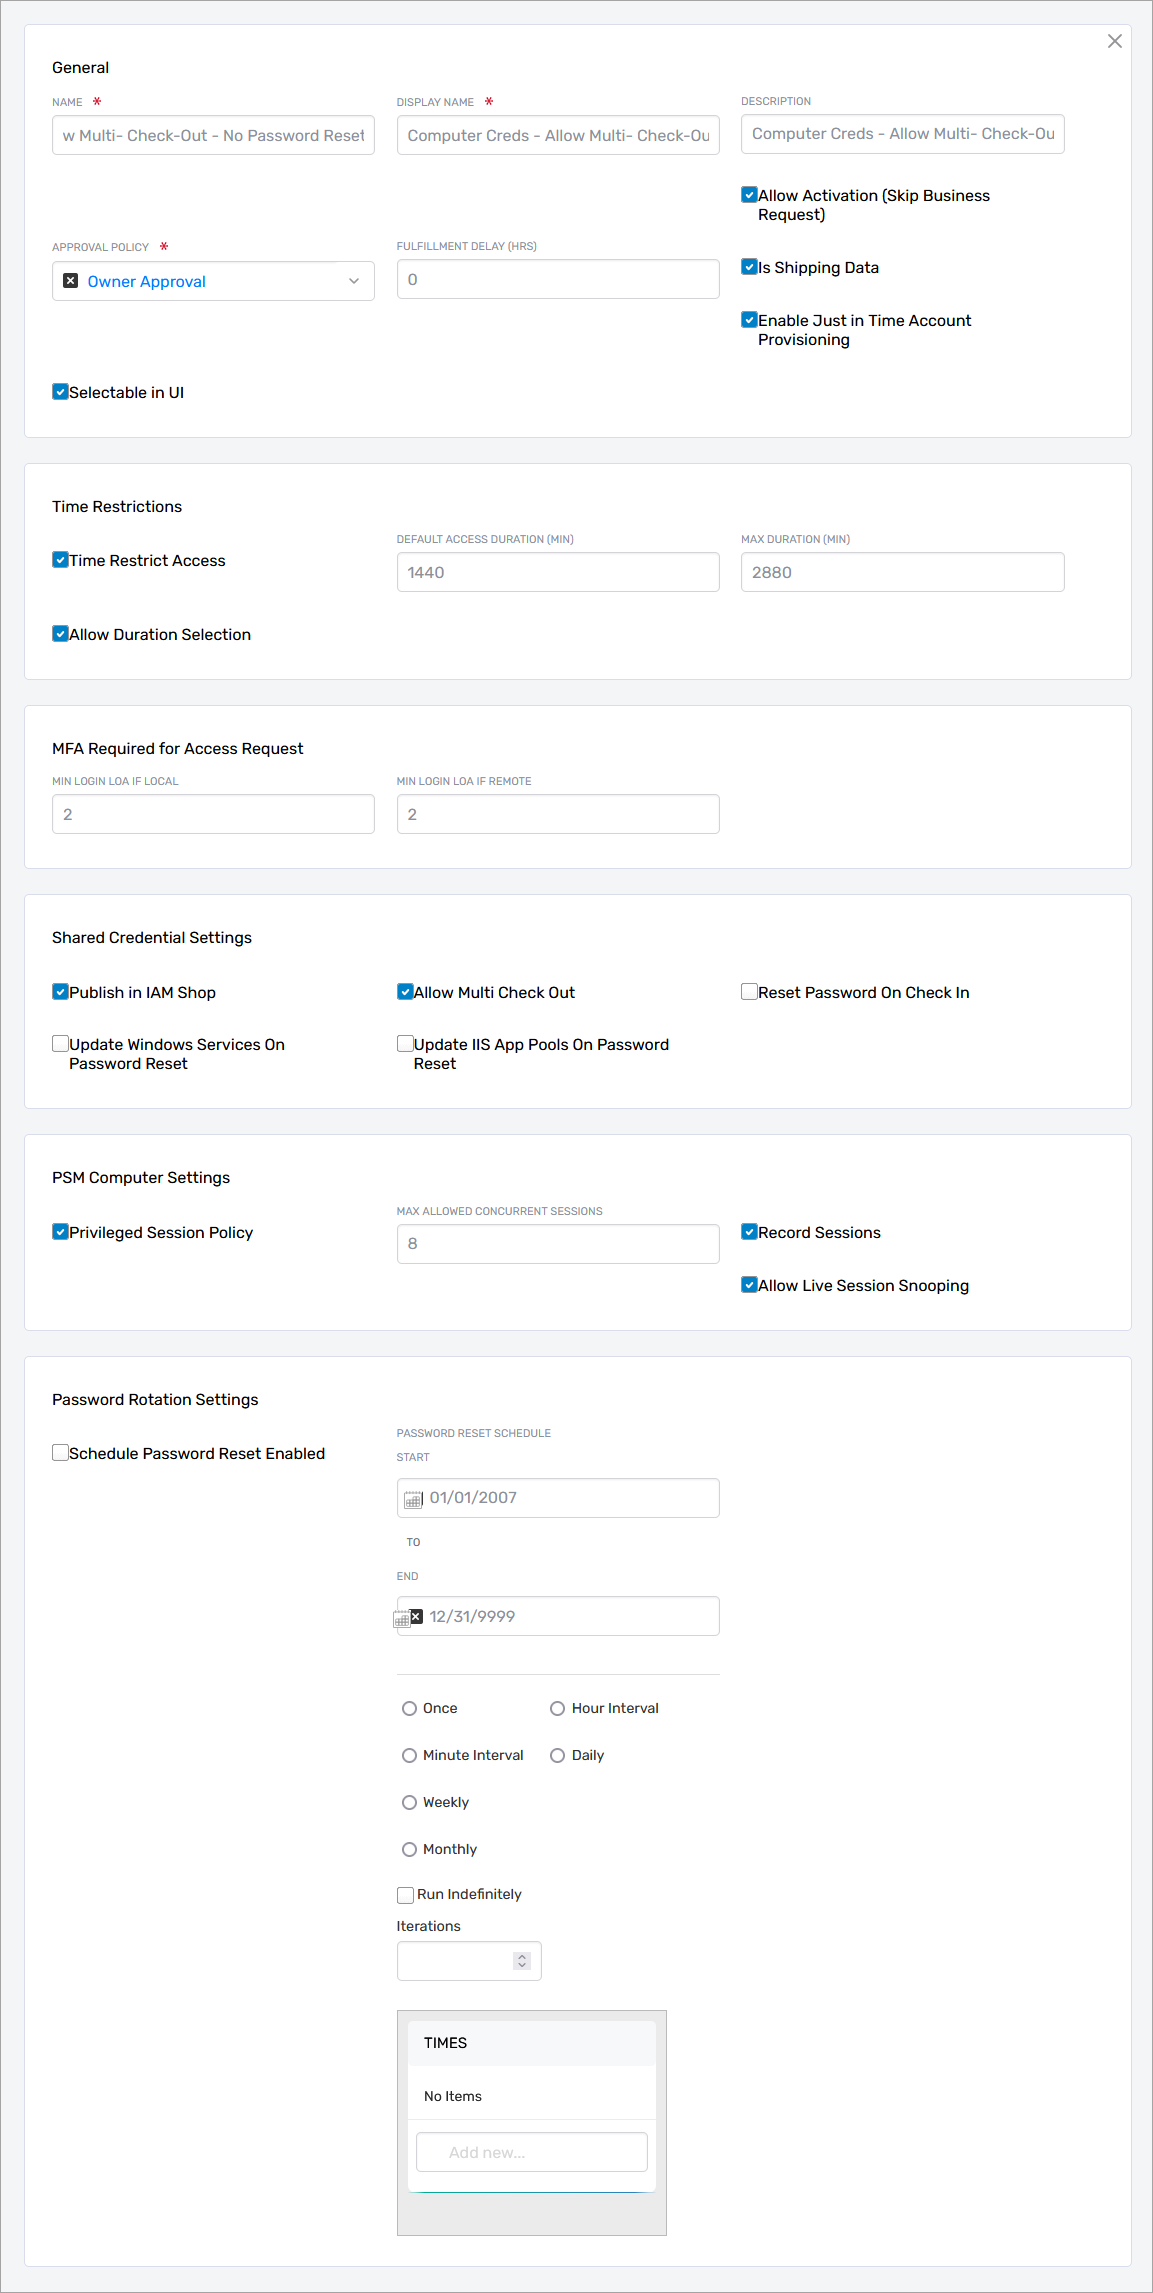Image resolution: width=1153 pixels, height=2293 pixels.
Task: Open calendar picker for Start date
Action: tap(413, 1499)
